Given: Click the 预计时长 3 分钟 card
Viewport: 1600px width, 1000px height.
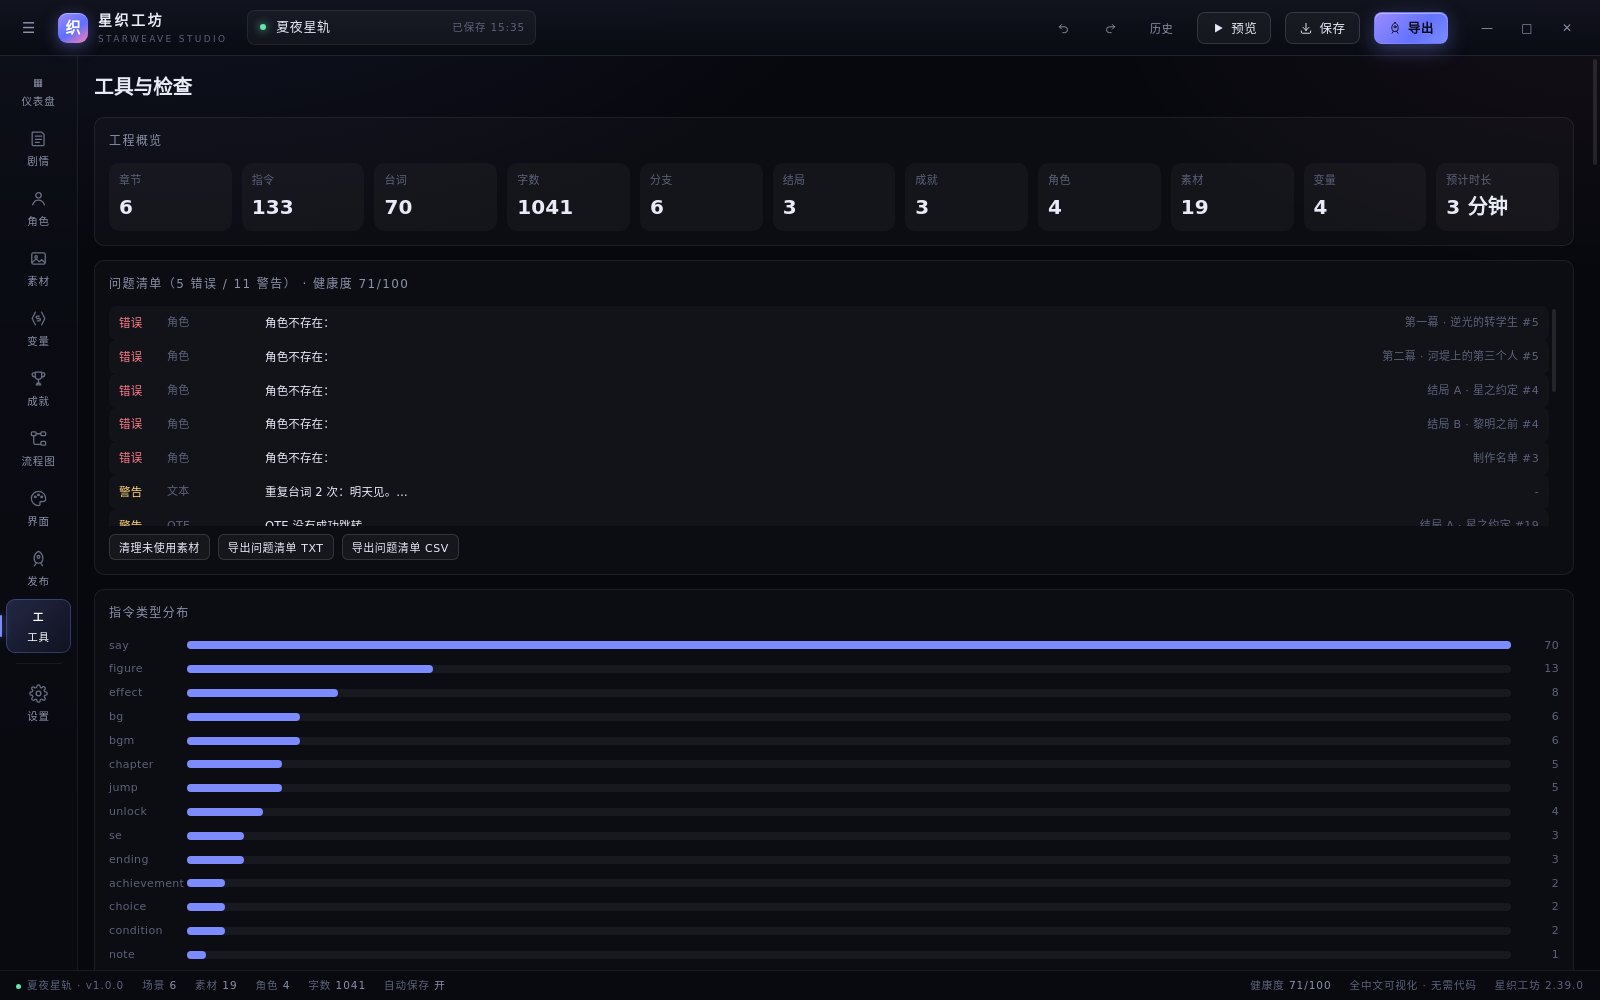Looking at the screenshot, I should [1497, 197].
